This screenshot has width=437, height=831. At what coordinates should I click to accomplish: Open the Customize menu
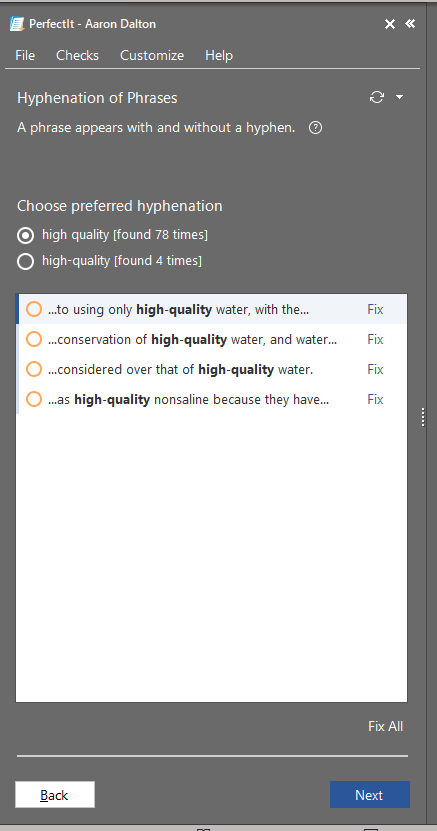tap(152, 55)
